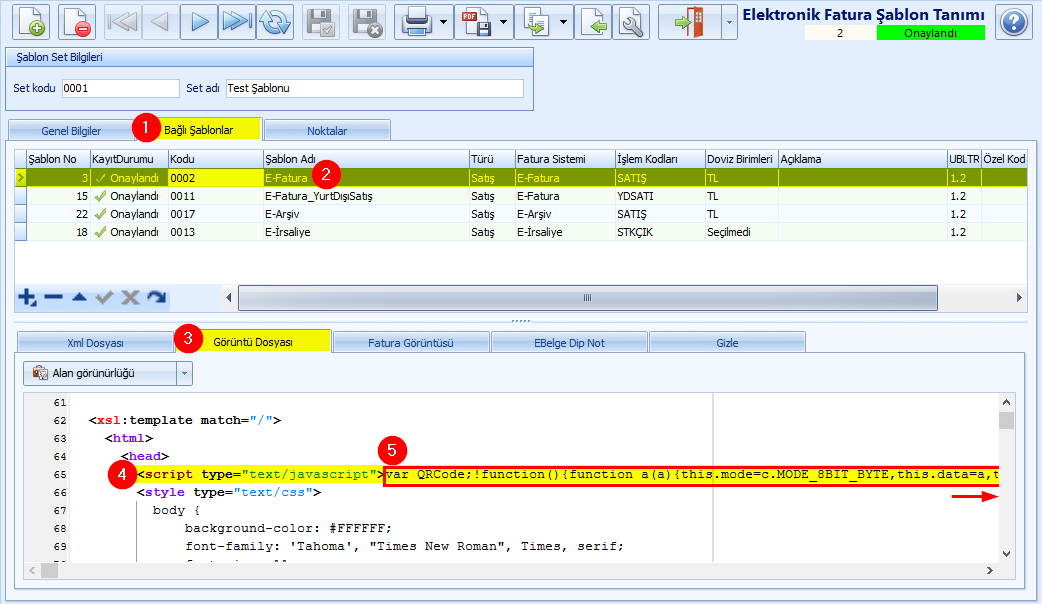The height and width of the screenshot is (604, 1042).
Task: Go to previous record arrow
Action: (160, 22)
